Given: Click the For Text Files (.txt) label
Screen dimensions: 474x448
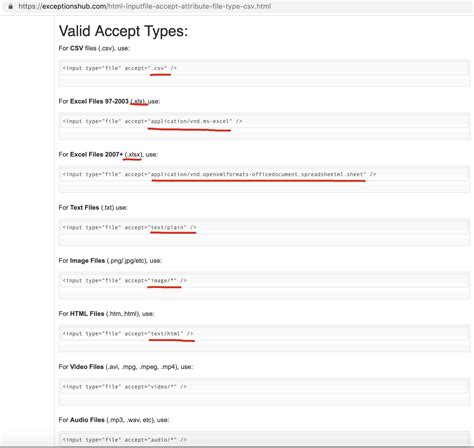Looking at the screenshot, I should pyautogui.click(x=93, y=208).
